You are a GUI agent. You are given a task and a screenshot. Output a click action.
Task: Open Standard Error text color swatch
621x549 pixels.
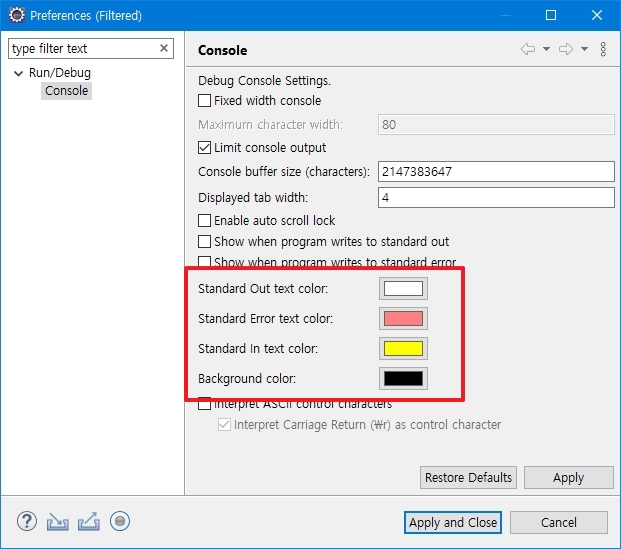click(403, 318)
